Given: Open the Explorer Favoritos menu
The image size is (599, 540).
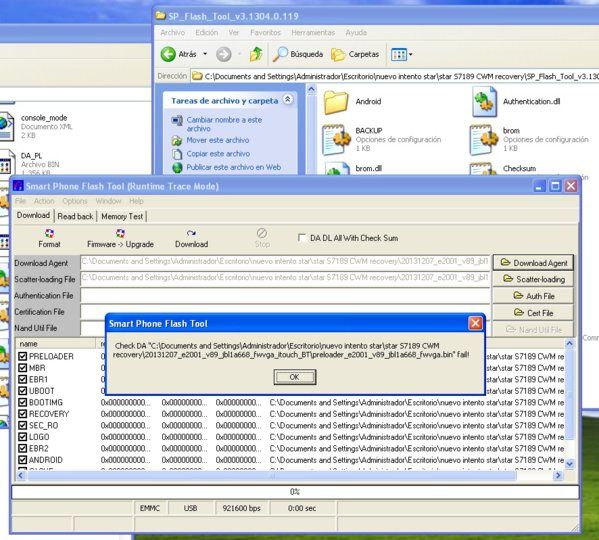Looking at the screenshot, I should tap(266, 32).
